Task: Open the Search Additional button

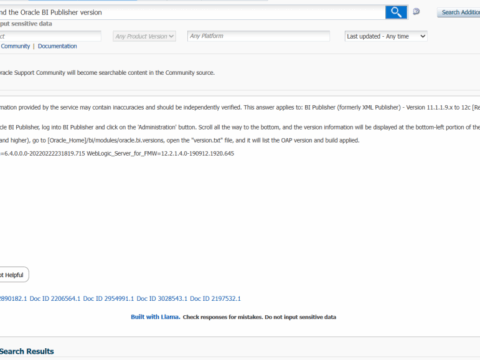Action: [459, 12]
